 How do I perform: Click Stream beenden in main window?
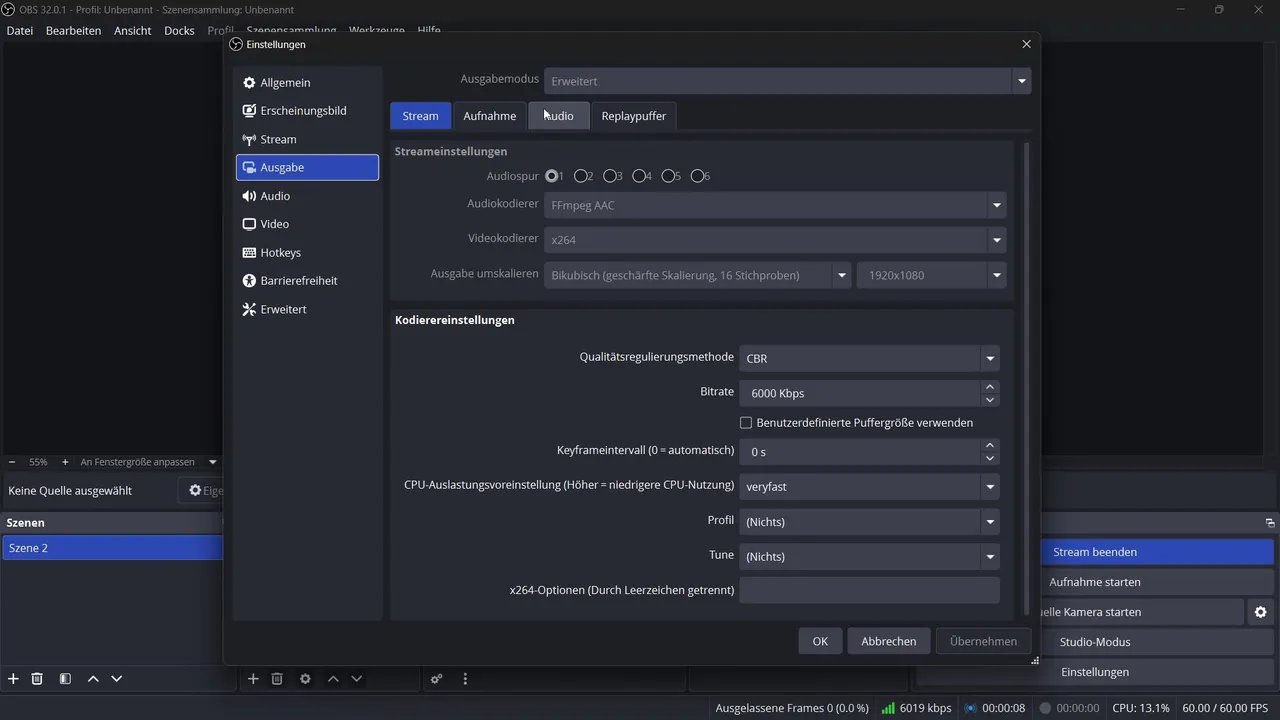pos(1095,552)
